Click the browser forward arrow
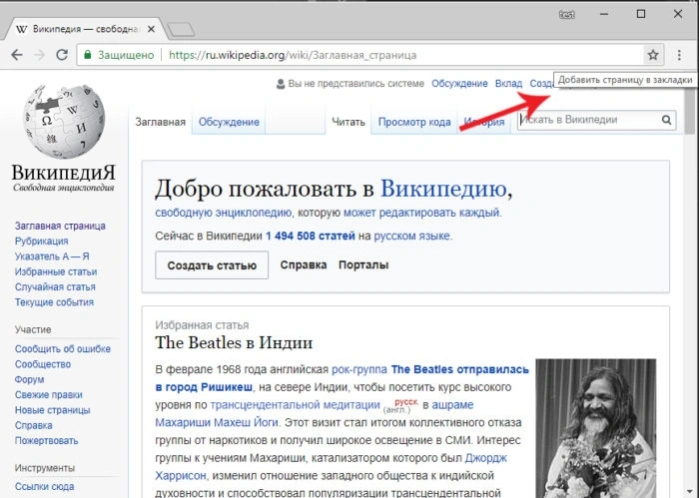 tap(40, 55)
